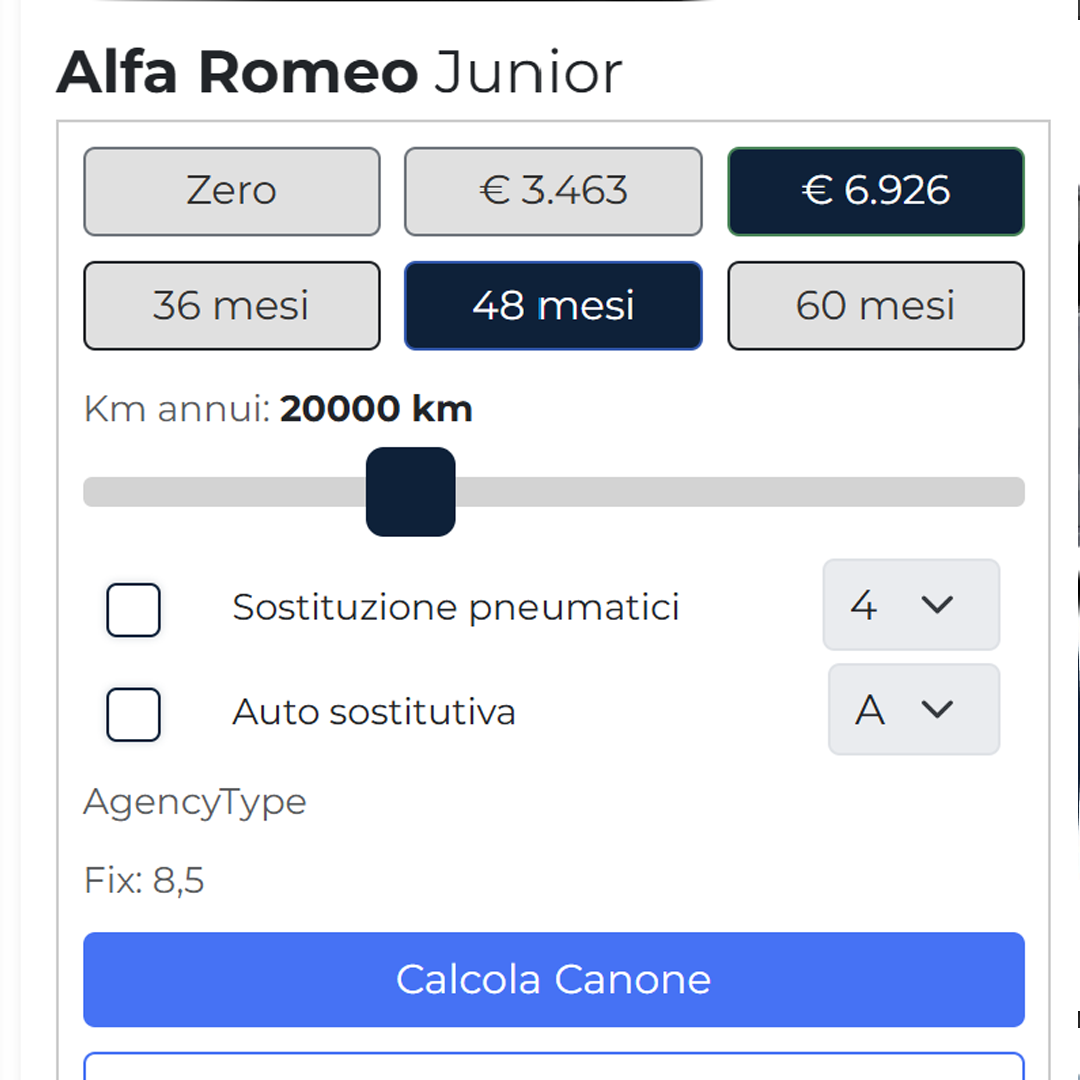Screen dimensions: 1080x1080
Task: Click the Auto sostitutiva label text
Action: 374,712
